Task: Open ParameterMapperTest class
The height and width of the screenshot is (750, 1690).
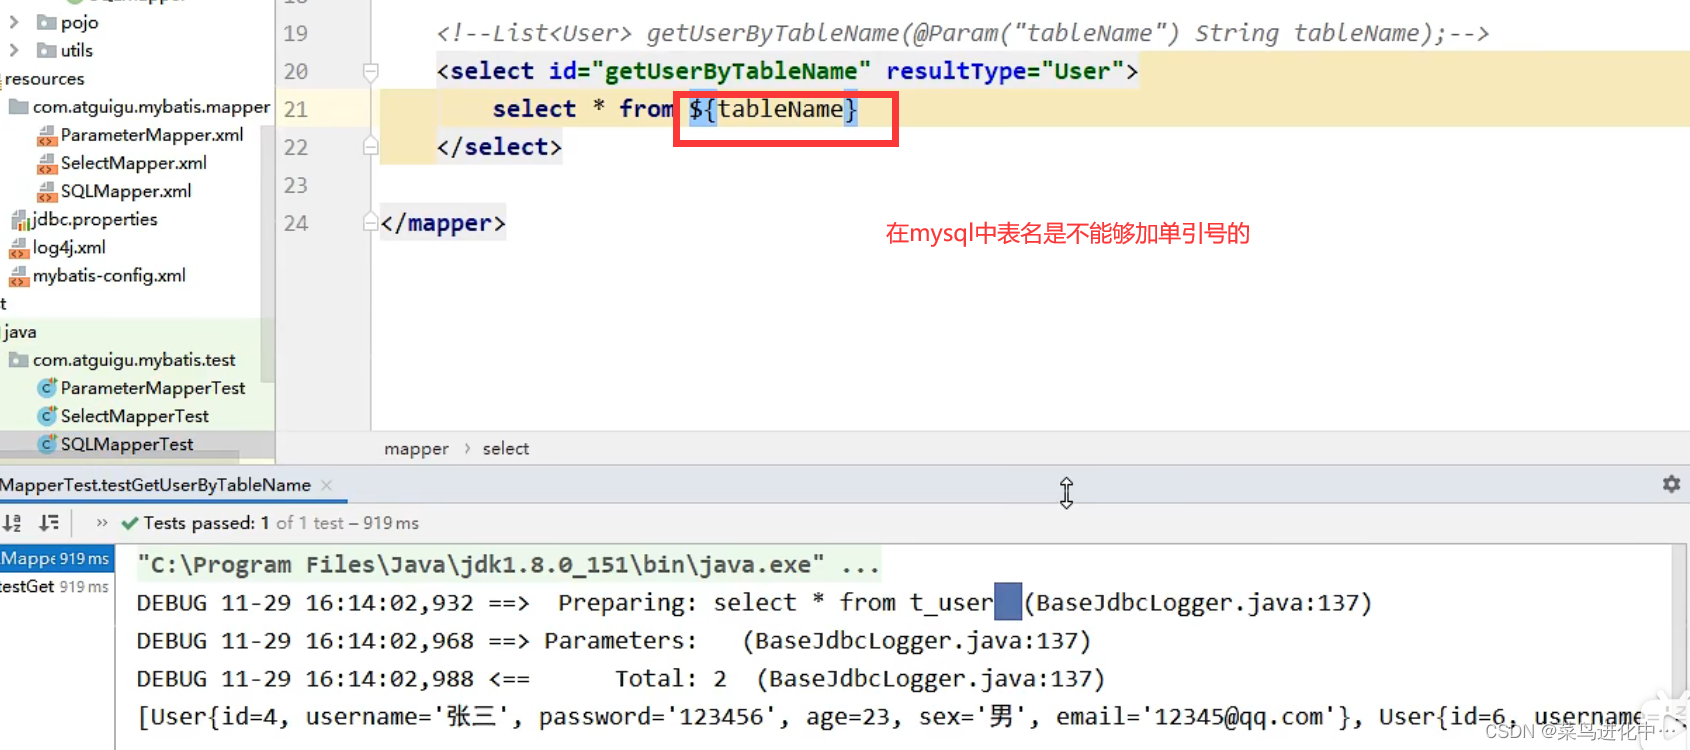Action: pyautogui.click(x=153, y=388)
